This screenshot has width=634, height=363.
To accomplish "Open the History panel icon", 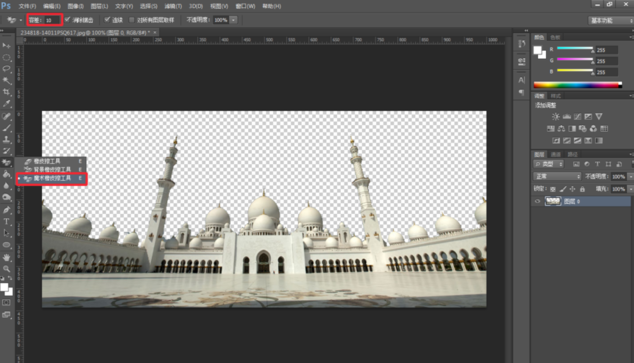I will click(522, 44).
